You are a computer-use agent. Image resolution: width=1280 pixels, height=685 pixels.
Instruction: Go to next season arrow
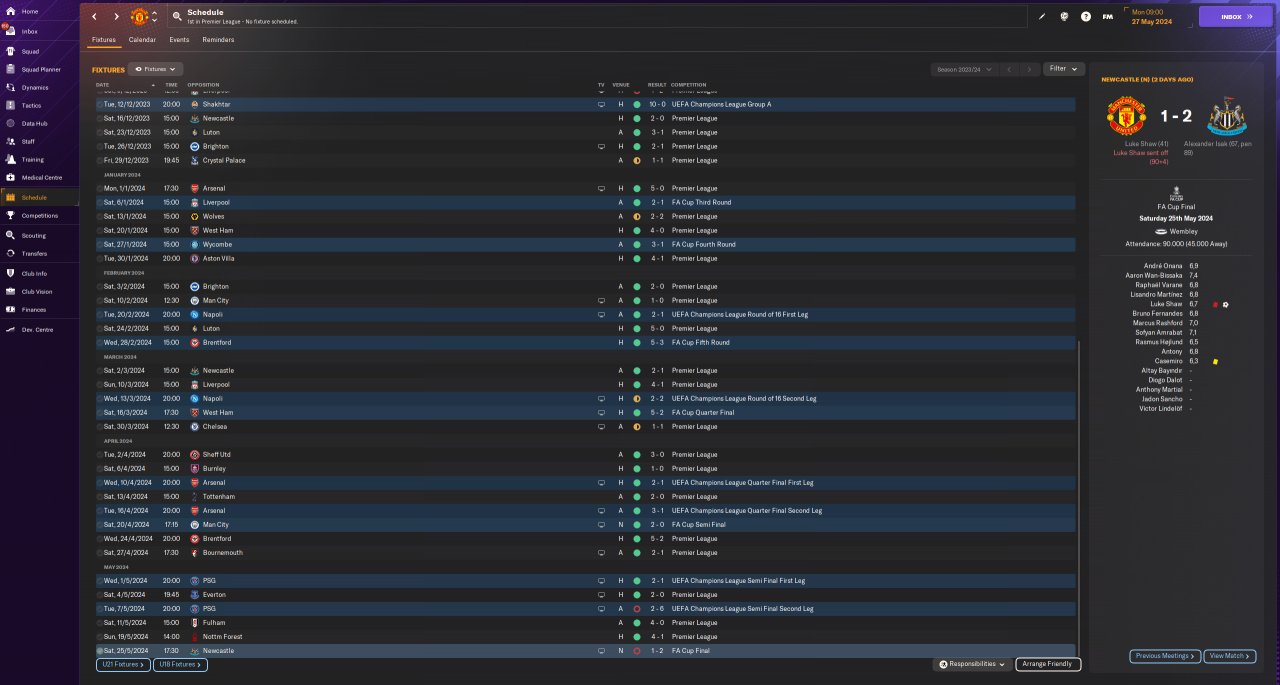(x=1029, y=69)
